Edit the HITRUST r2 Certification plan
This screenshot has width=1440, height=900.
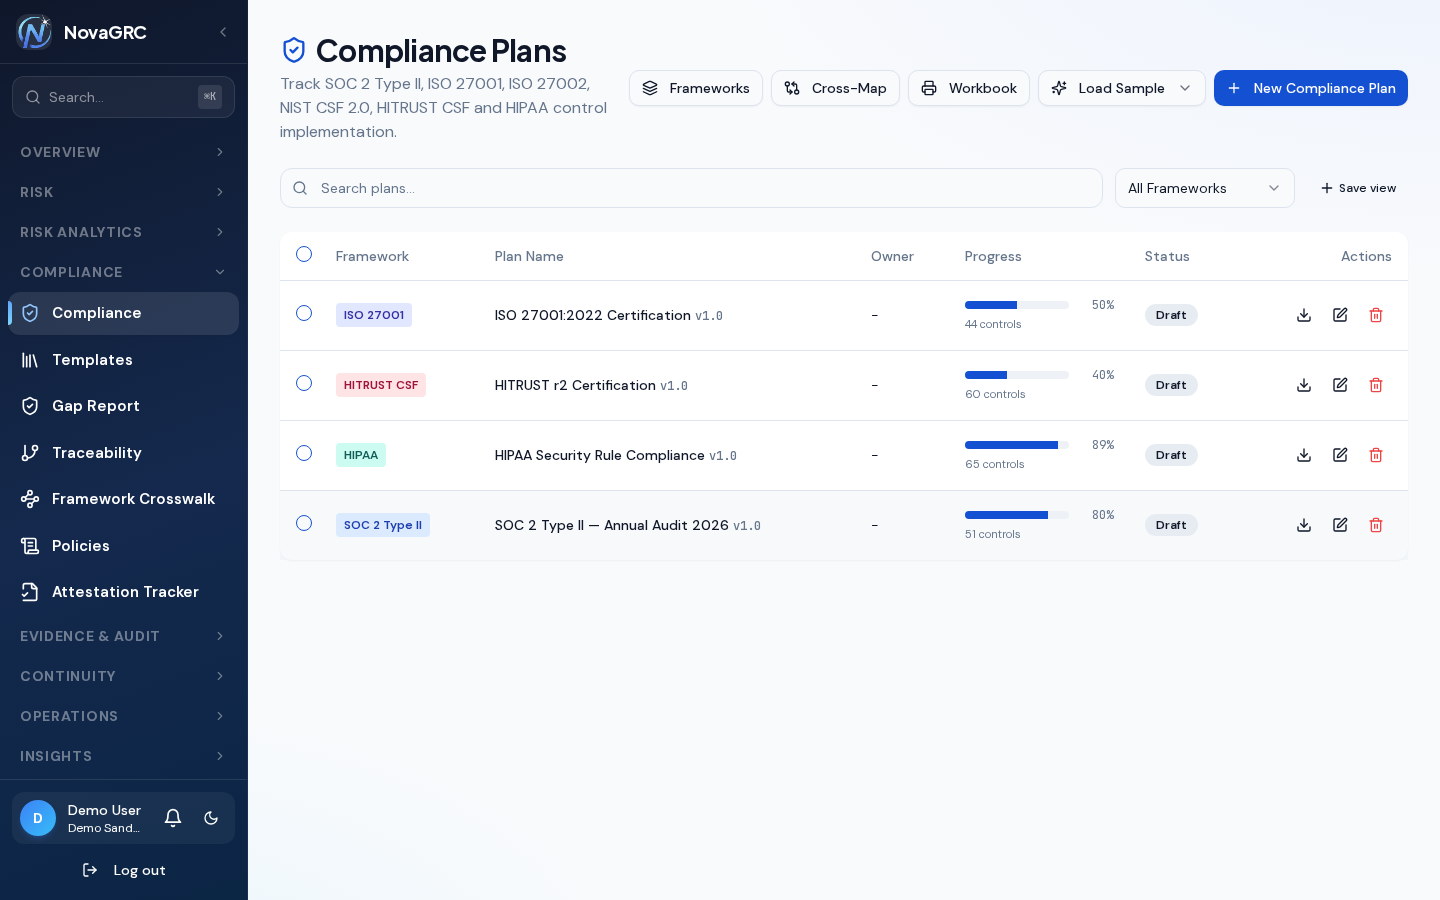[x=1340, y=385]
